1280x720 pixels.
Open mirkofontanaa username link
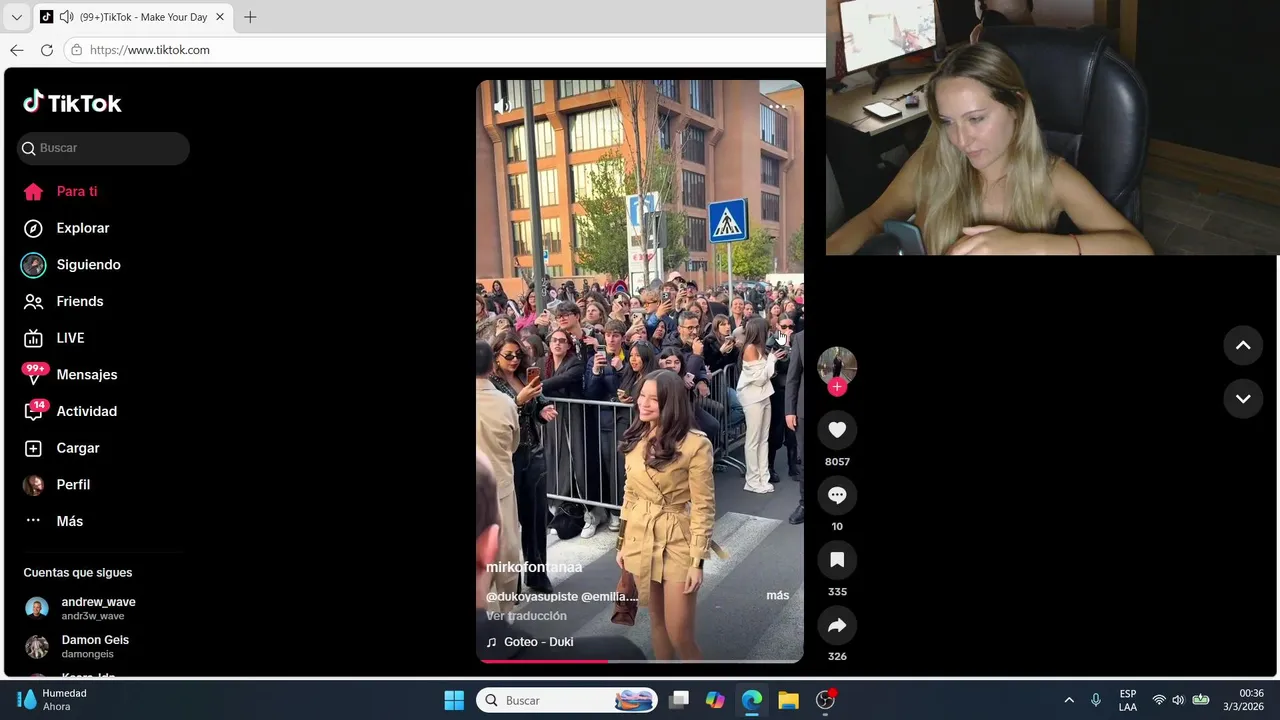pos(534,567)
